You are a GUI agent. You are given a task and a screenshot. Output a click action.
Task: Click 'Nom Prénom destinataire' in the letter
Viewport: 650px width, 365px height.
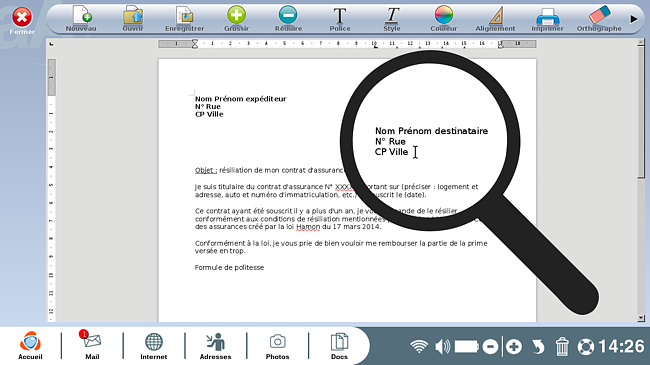431,131
